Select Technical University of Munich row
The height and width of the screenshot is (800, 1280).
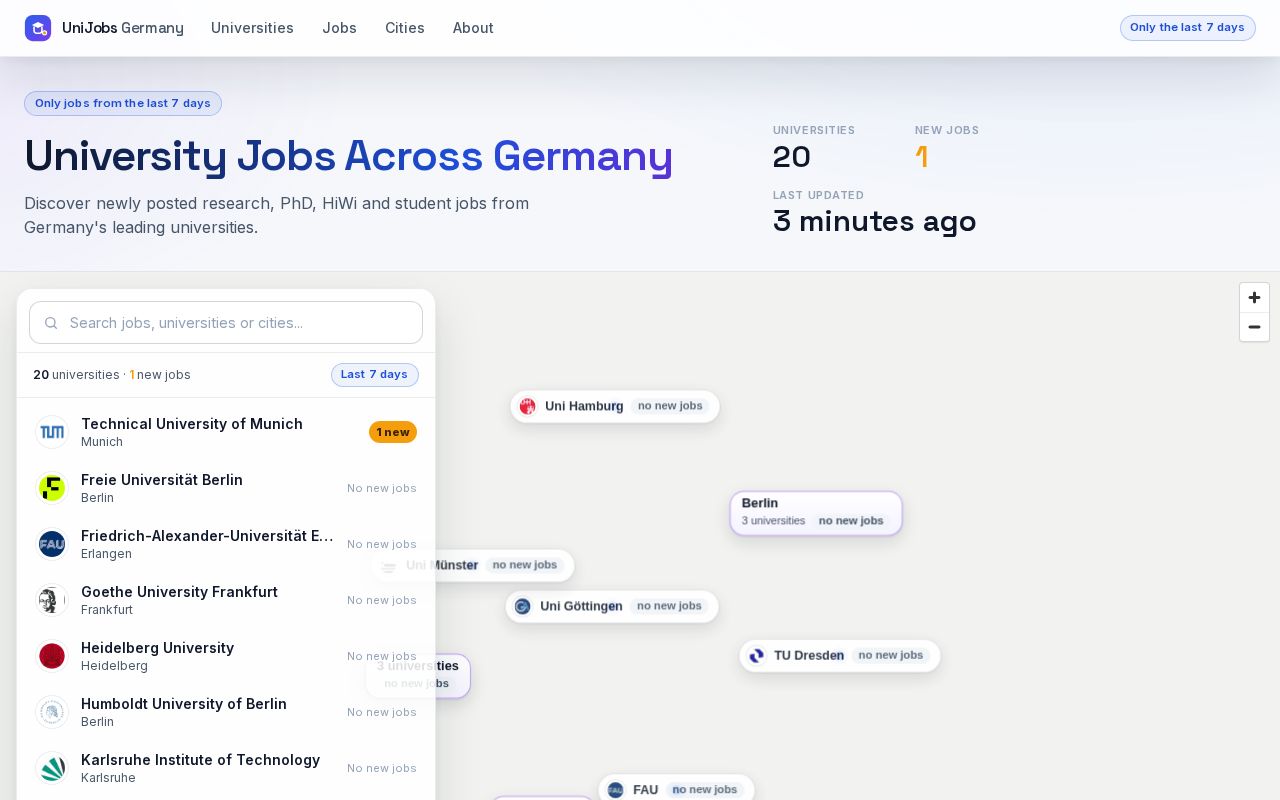point(226,432)
